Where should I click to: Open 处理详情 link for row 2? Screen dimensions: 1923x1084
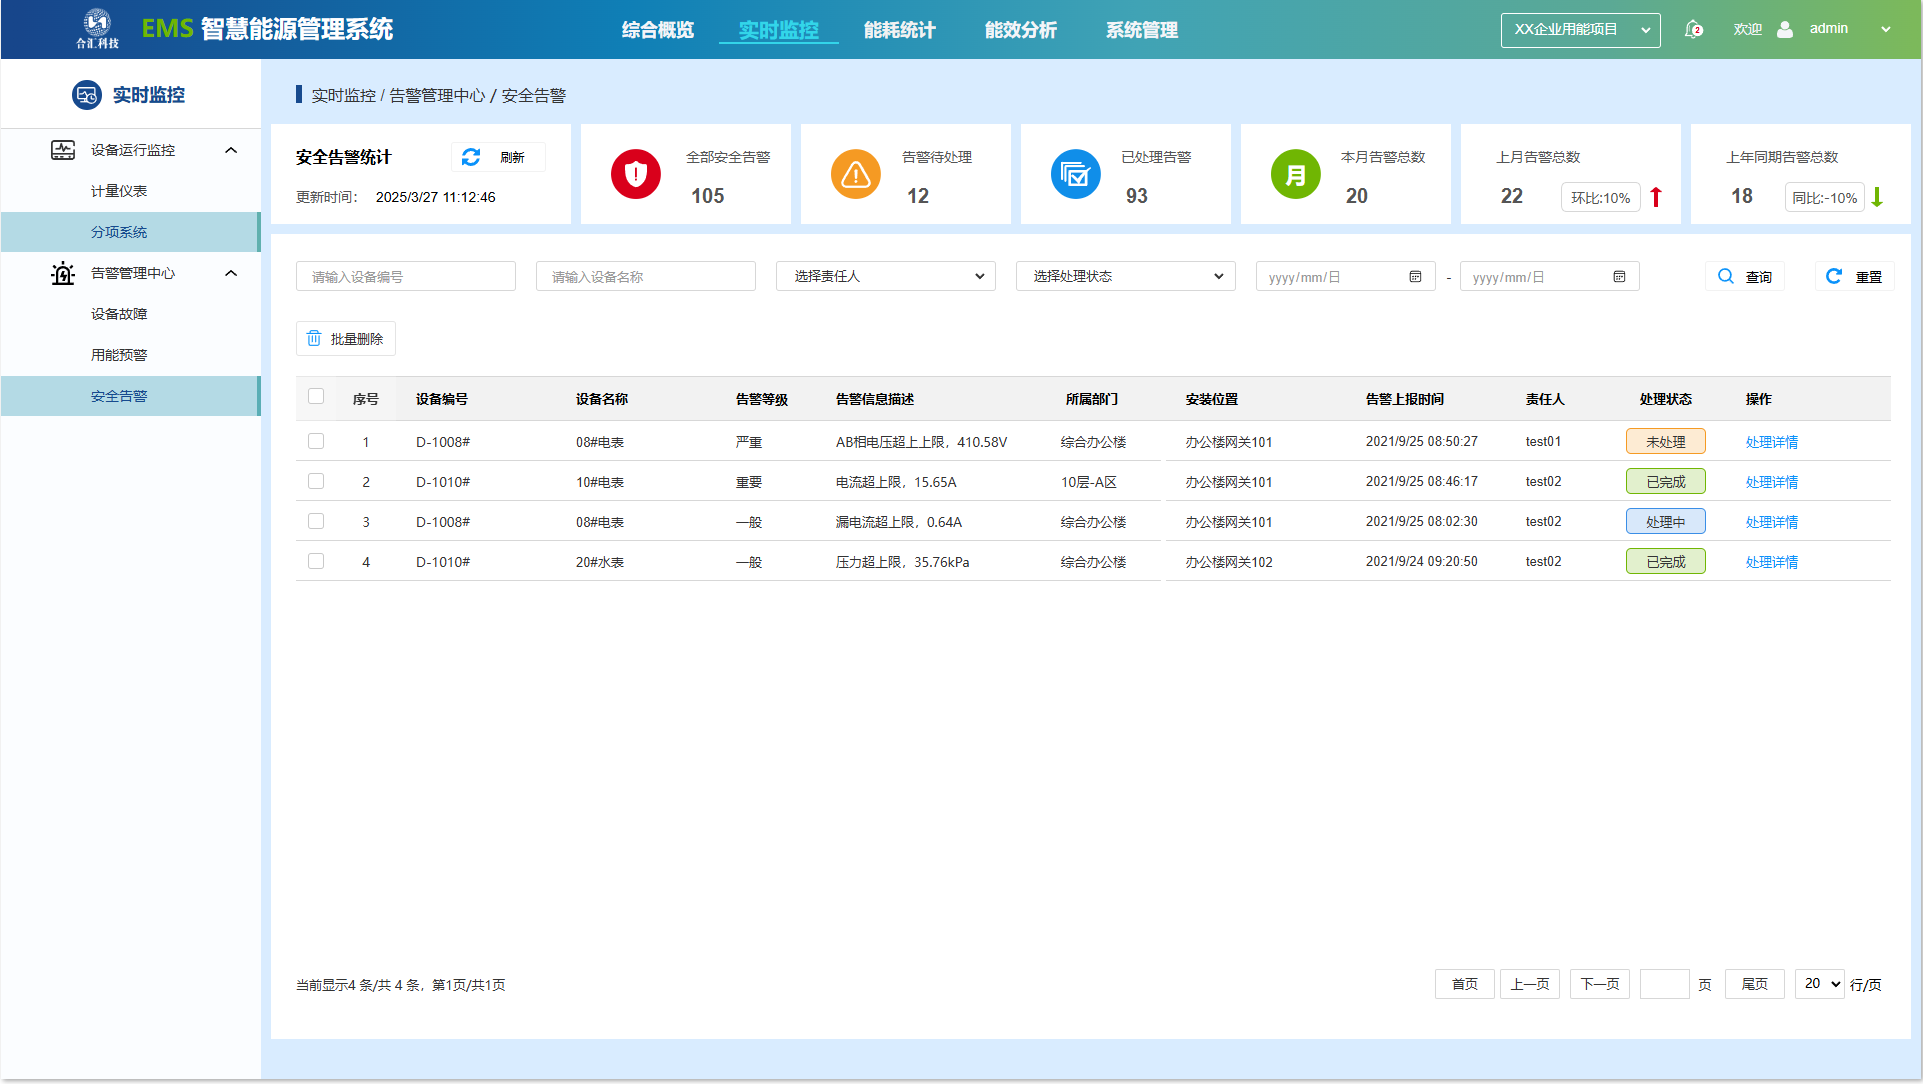(1771, 482)
